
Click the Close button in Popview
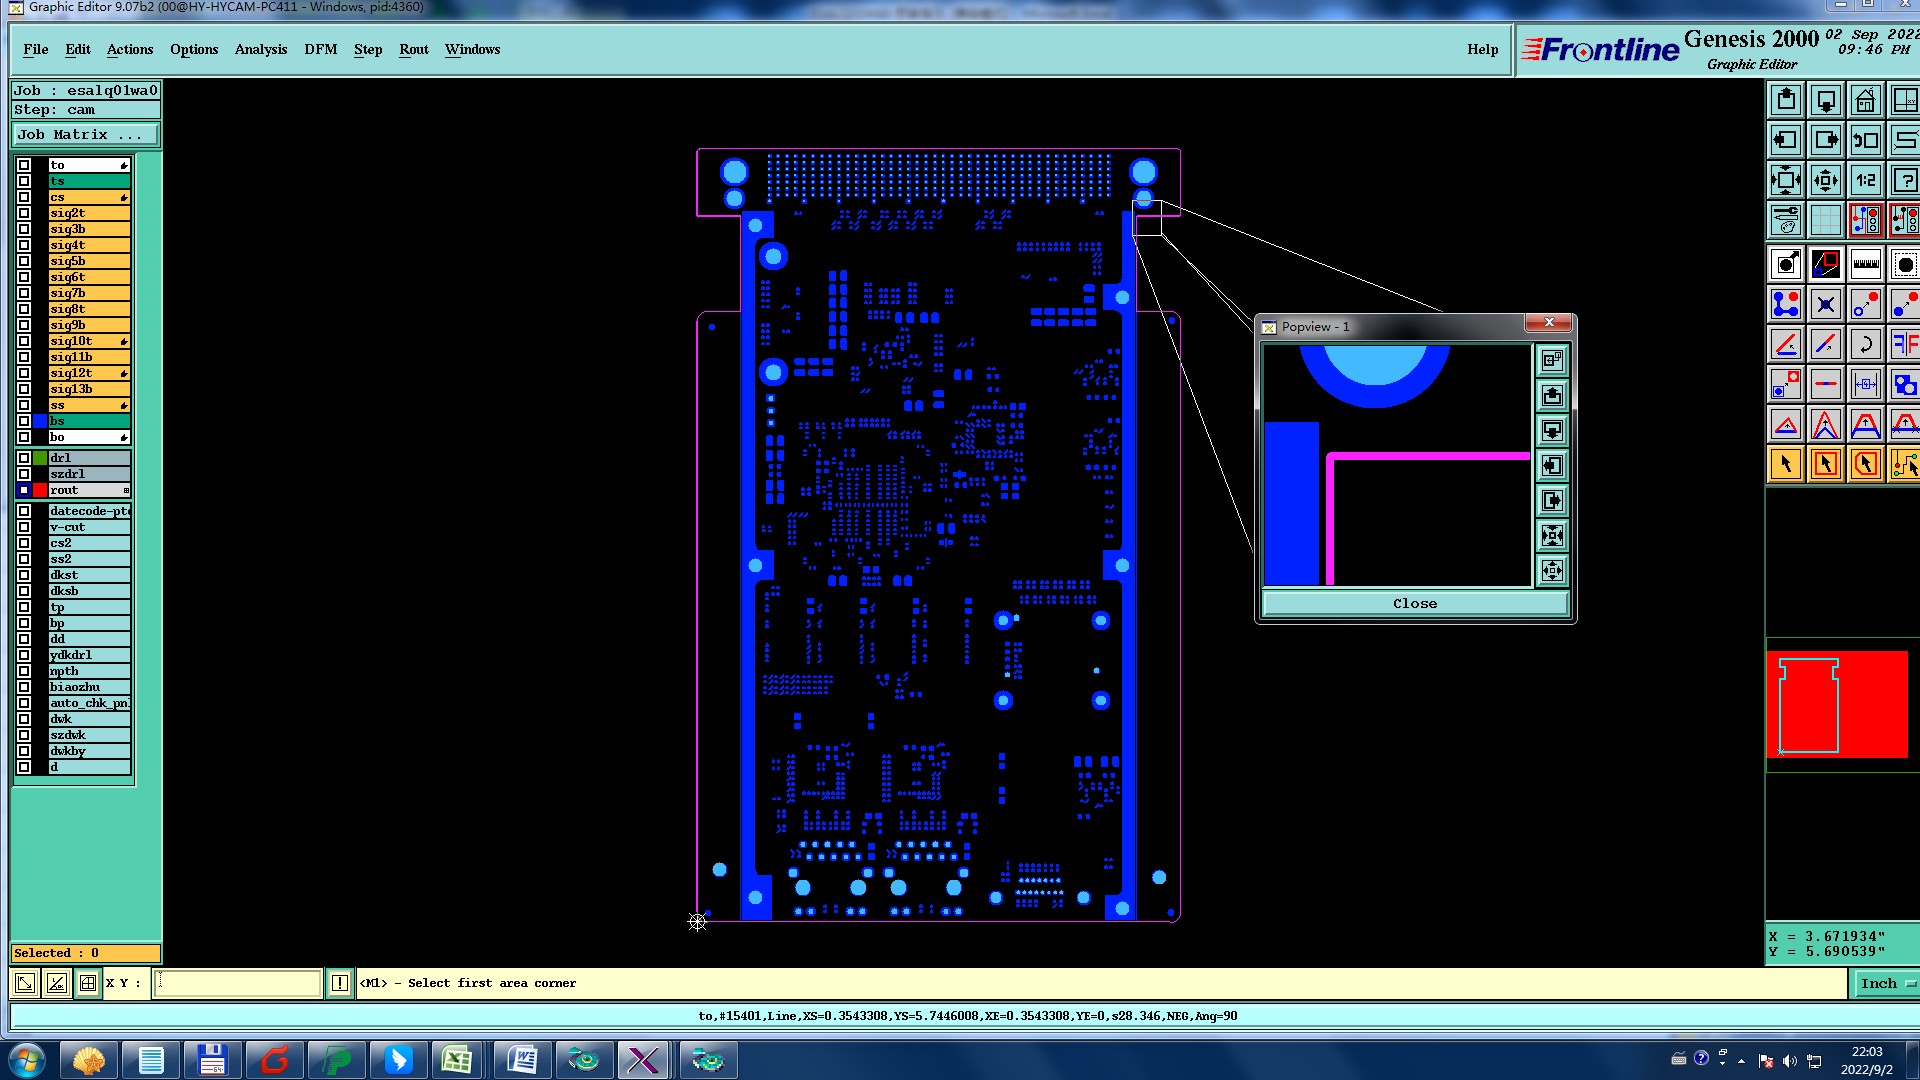click(1414, 603)
